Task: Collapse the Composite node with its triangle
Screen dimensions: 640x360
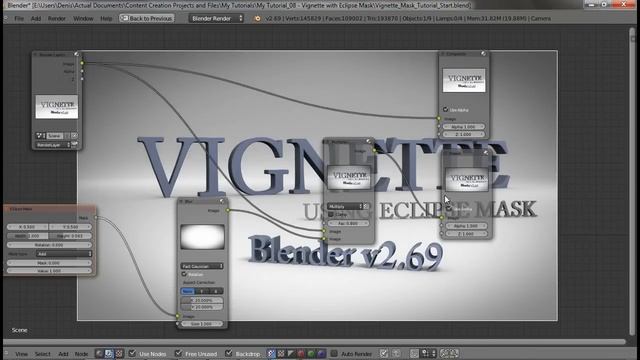Action: pos(442,54)
